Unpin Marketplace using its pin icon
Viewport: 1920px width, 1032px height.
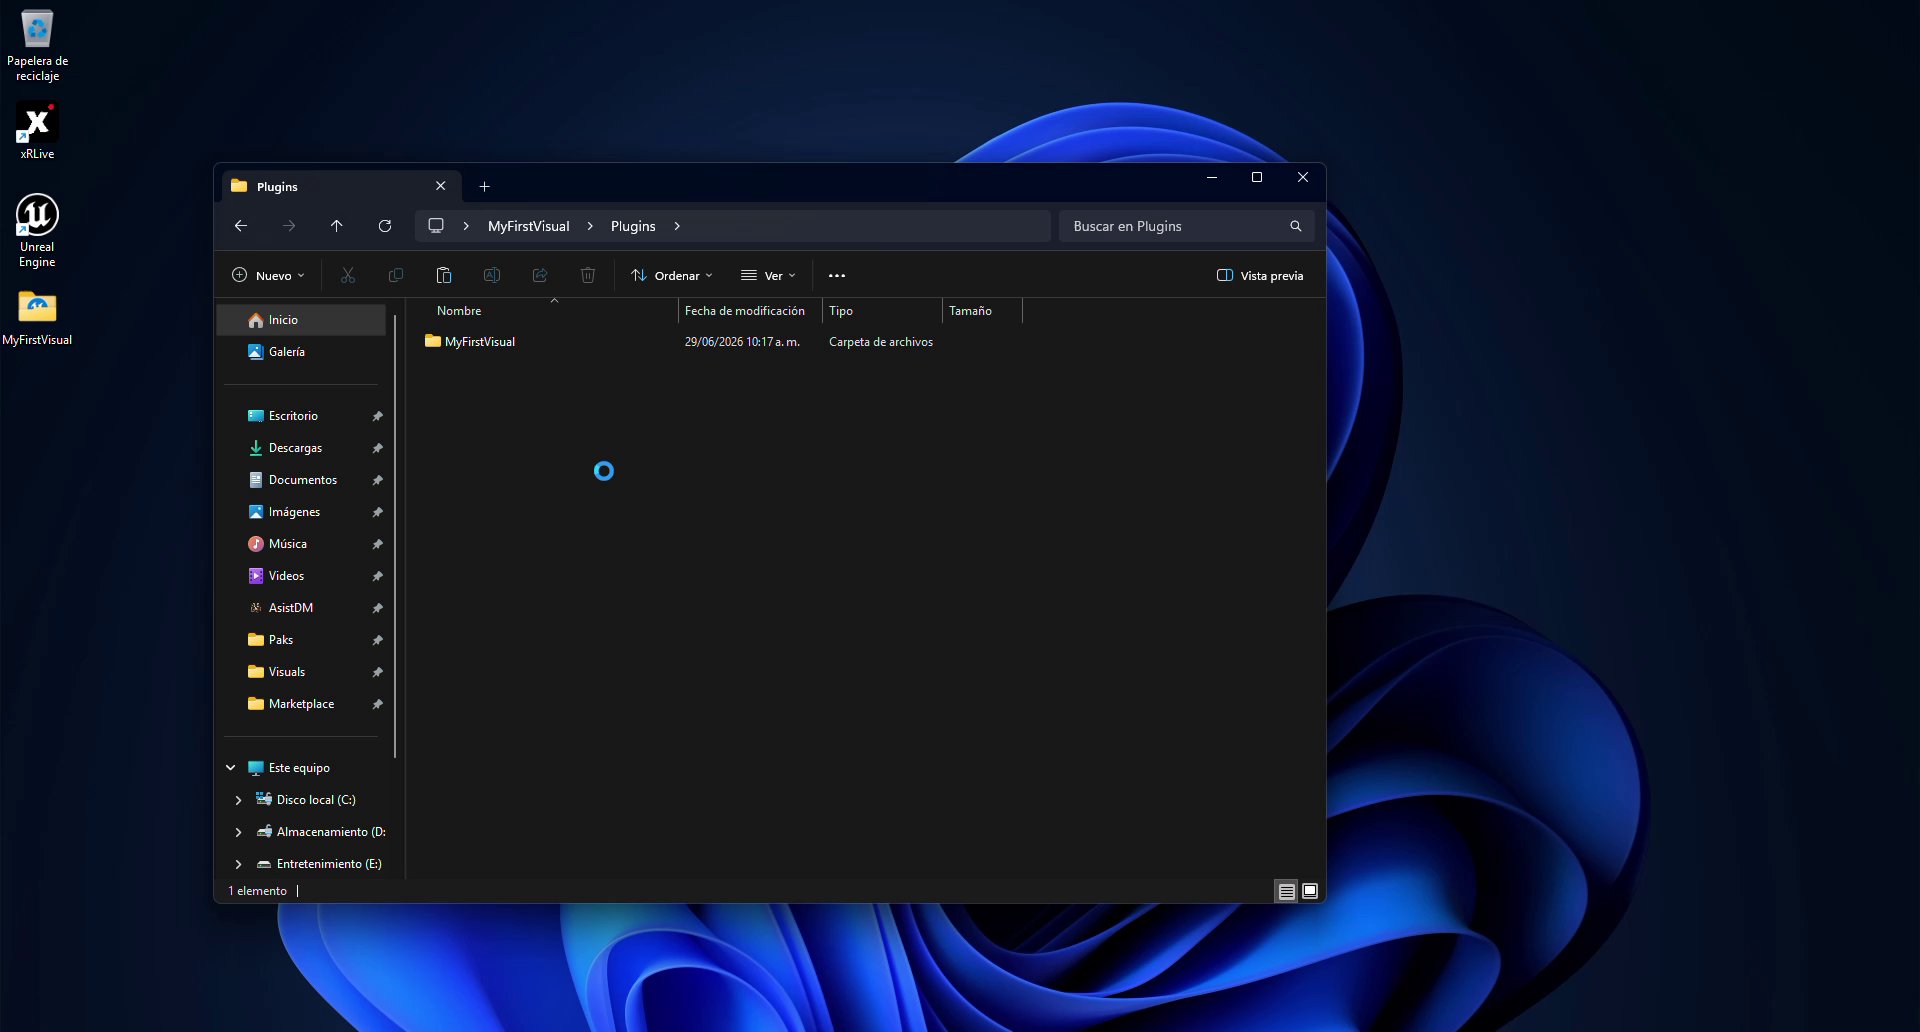tap(378, 704)
